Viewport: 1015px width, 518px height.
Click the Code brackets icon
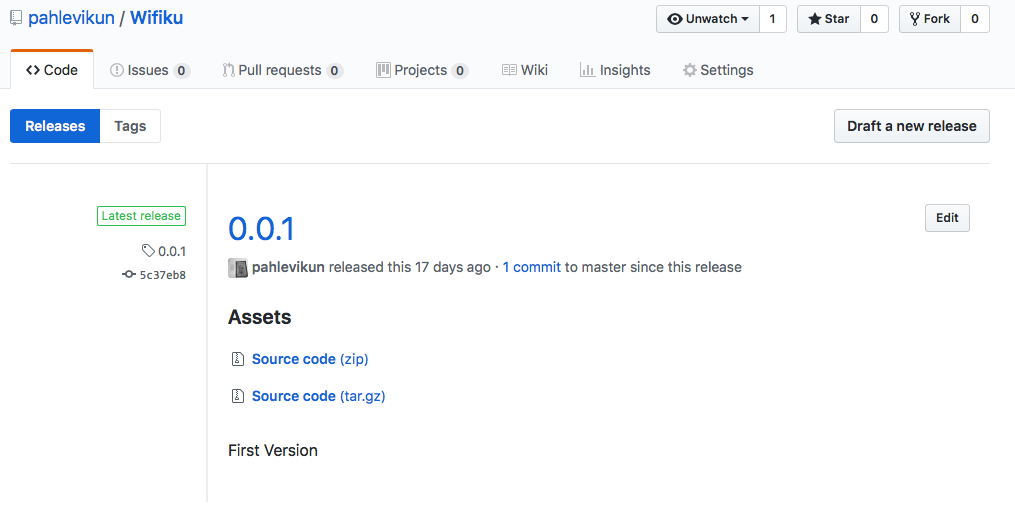click(33, 70)
